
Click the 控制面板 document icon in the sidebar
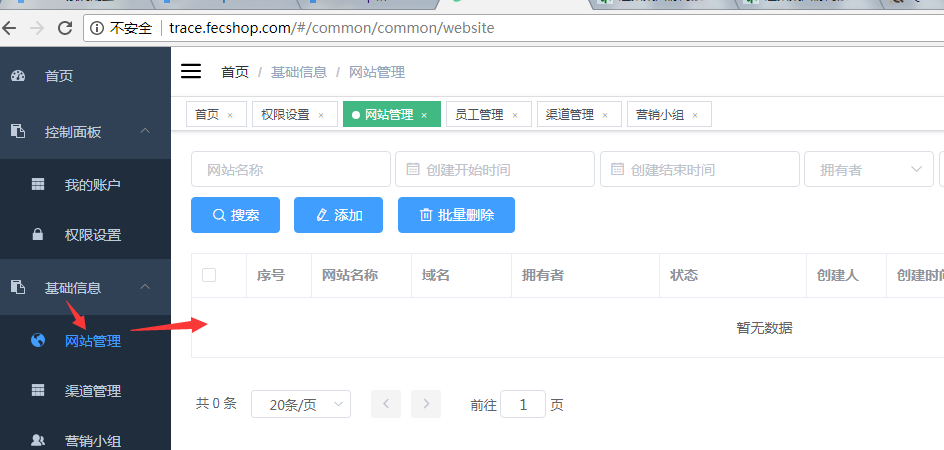tap(18, 131)
